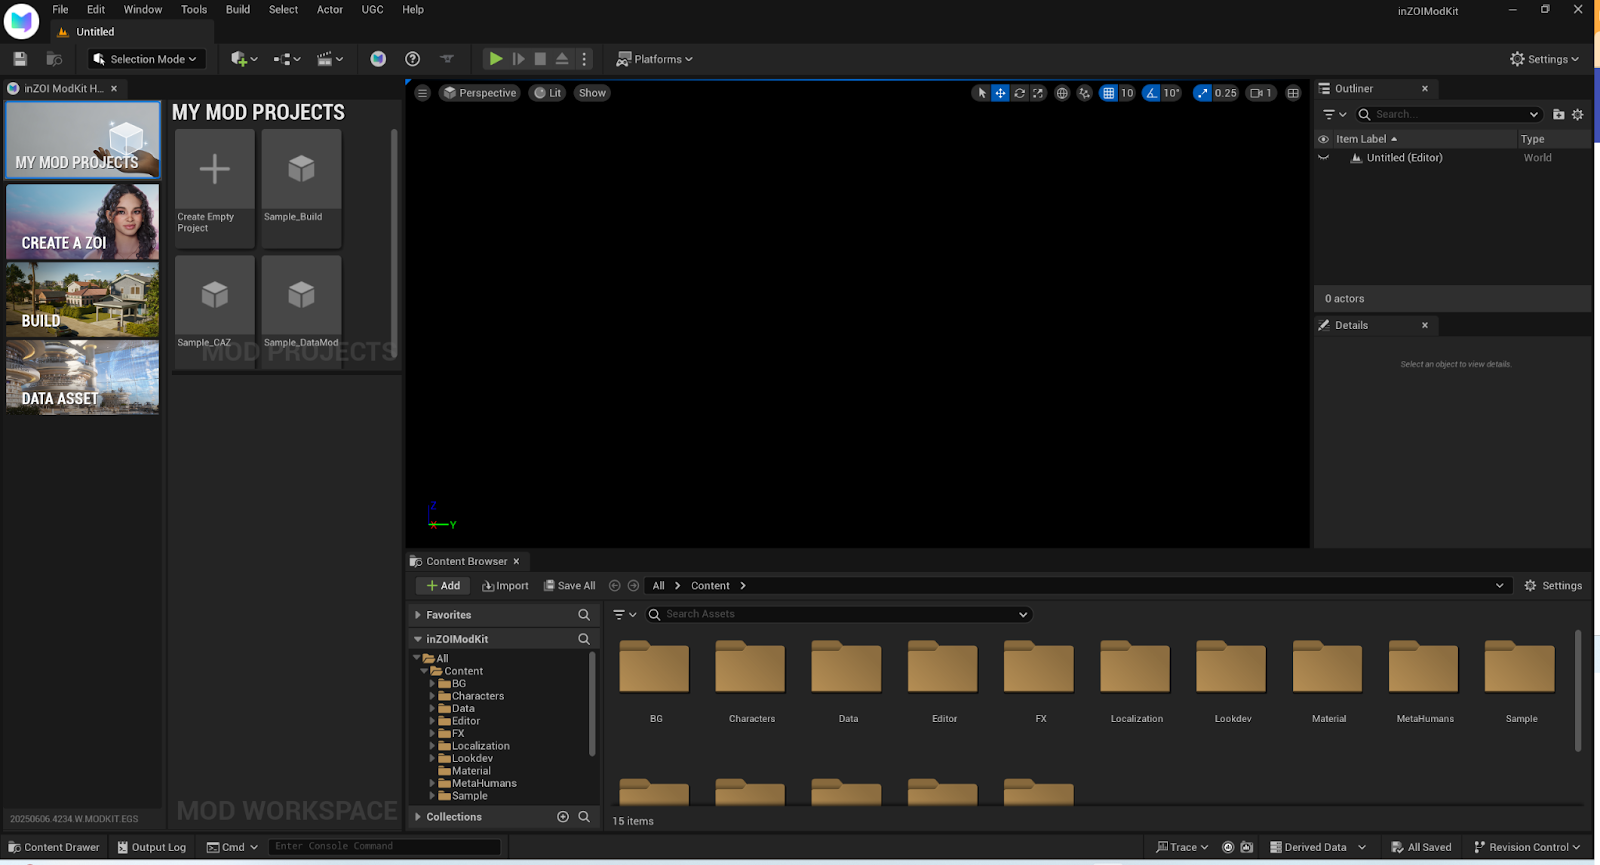Viewport: 1600px width, 865px height.
Task: Open the Window menu
Action: tap(143, 9)
